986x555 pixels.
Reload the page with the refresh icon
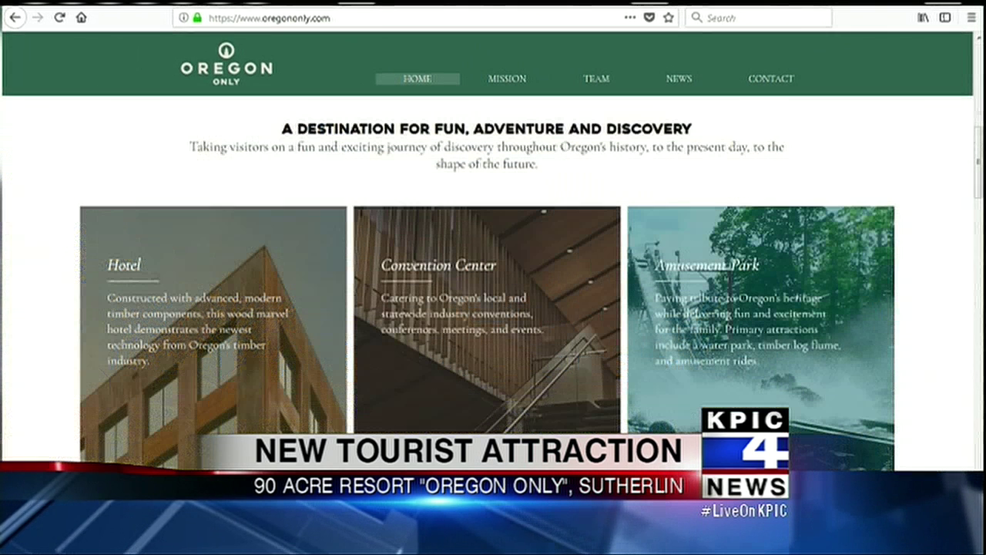(60, 18)
